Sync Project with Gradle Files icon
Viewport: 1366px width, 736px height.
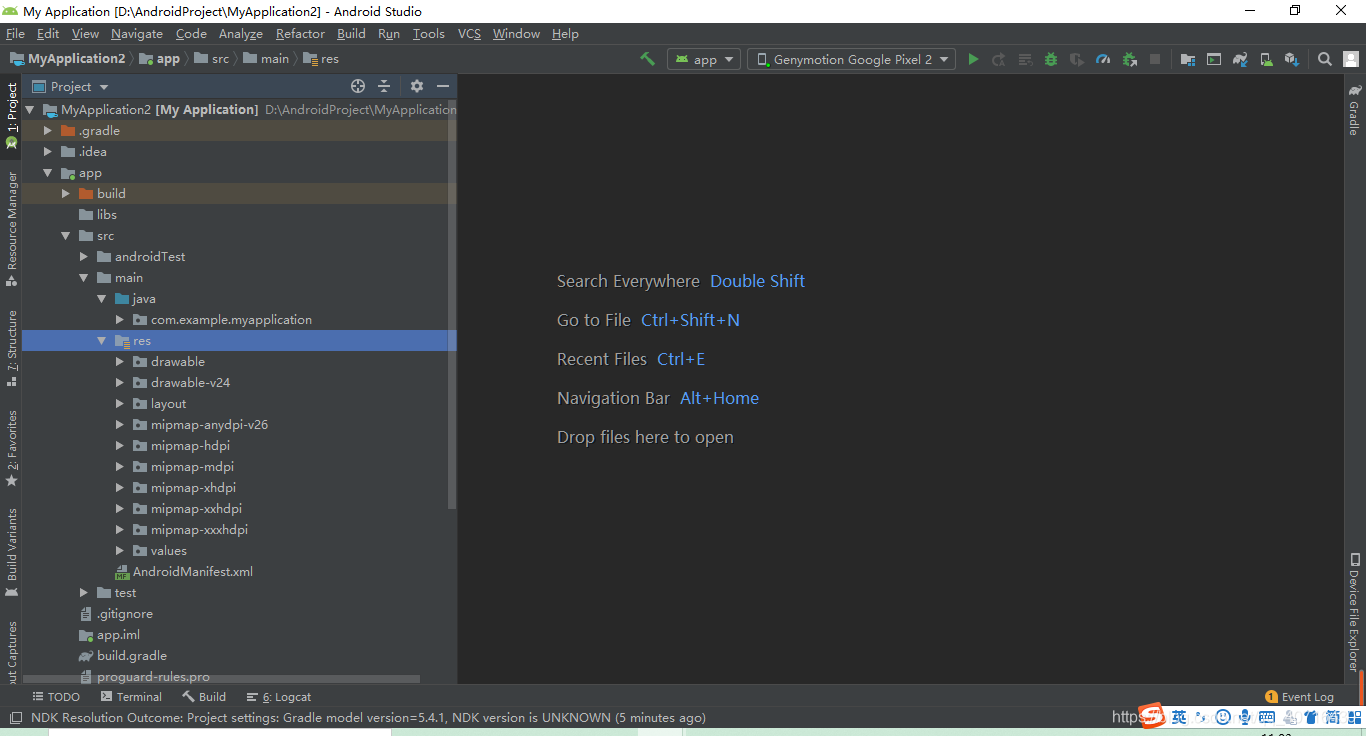tap(1240, 59)
